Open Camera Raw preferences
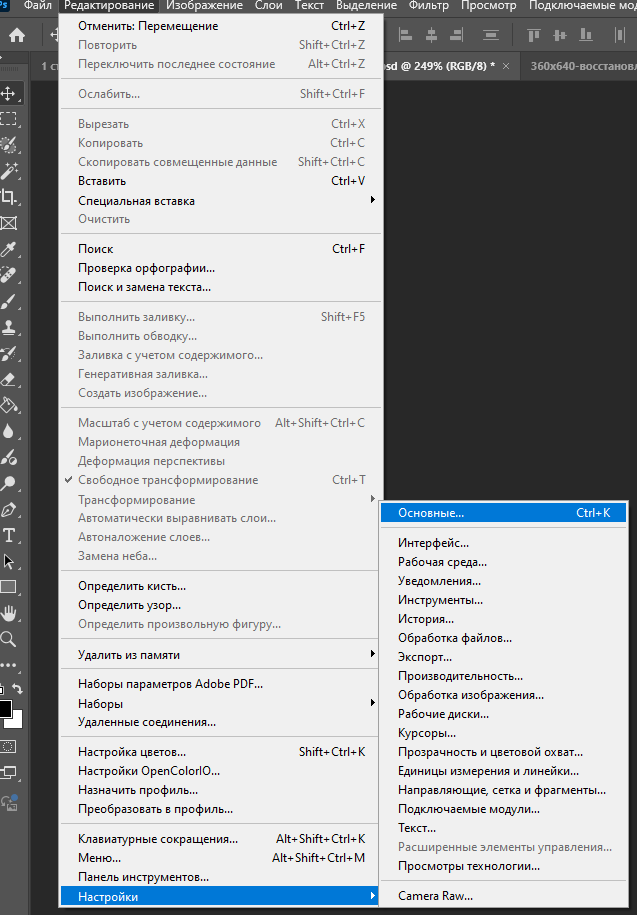This screenshot has width=637, height=915. (503, 896)
